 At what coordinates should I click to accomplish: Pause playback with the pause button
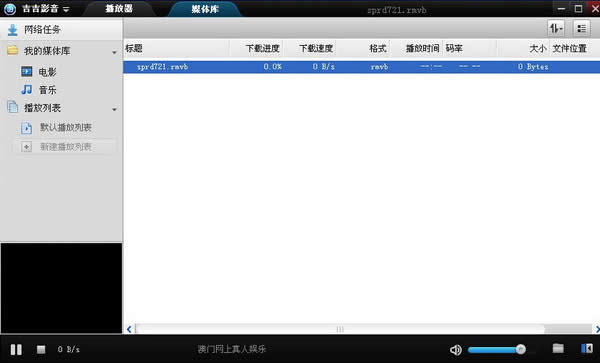point(16,349)
